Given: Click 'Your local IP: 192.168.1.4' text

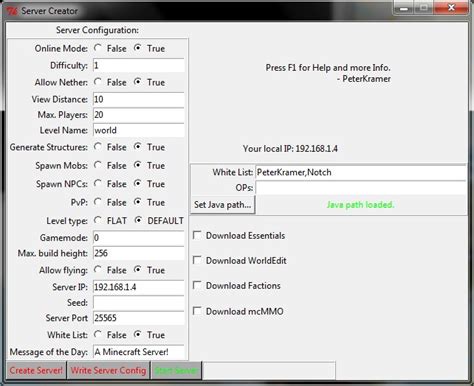Looking at the screenshot, I should pyautogui.click(x=290, y=149).
